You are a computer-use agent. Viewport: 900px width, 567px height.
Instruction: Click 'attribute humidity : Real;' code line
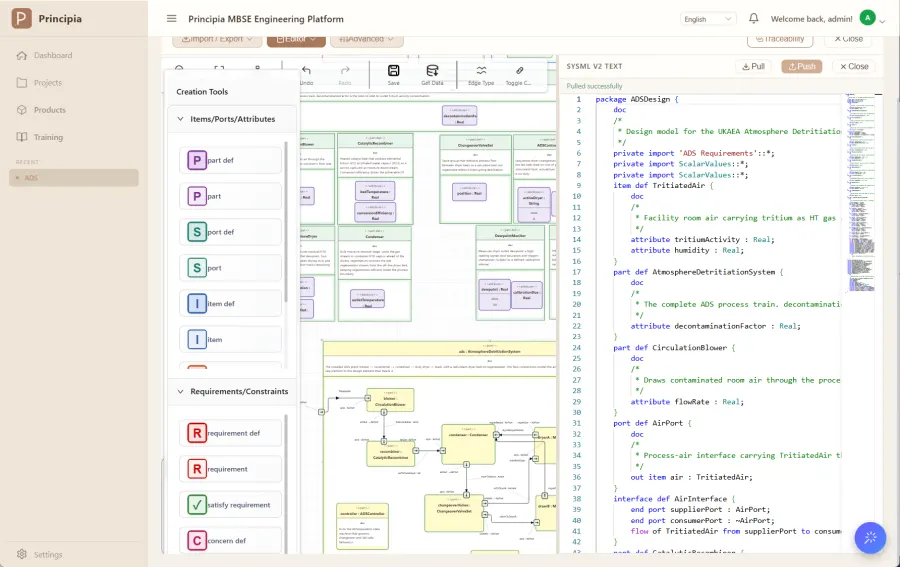click(687, 250)
